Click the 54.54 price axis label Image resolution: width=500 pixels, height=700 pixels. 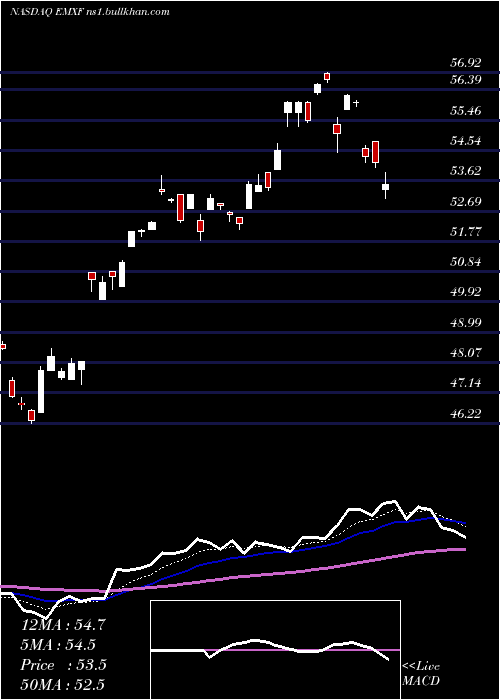tap(465, 141)
